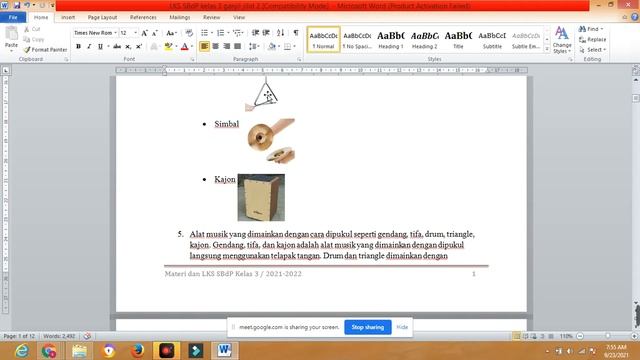Apply the red font color
The width and height of the screenshot is (640, 360).
(x=184, y=47)
